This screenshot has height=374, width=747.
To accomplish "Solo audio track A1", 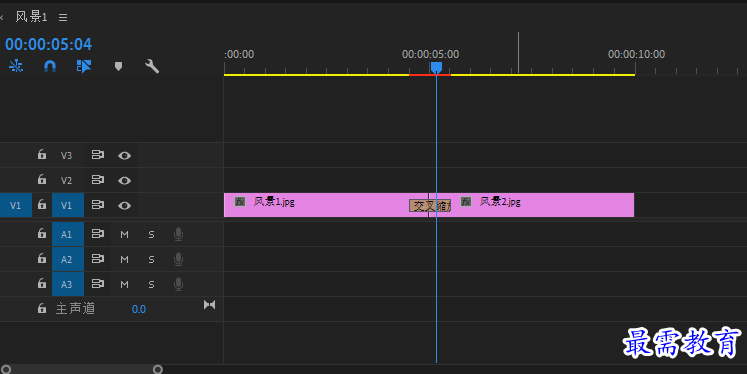I will click(x=151, y=234).
